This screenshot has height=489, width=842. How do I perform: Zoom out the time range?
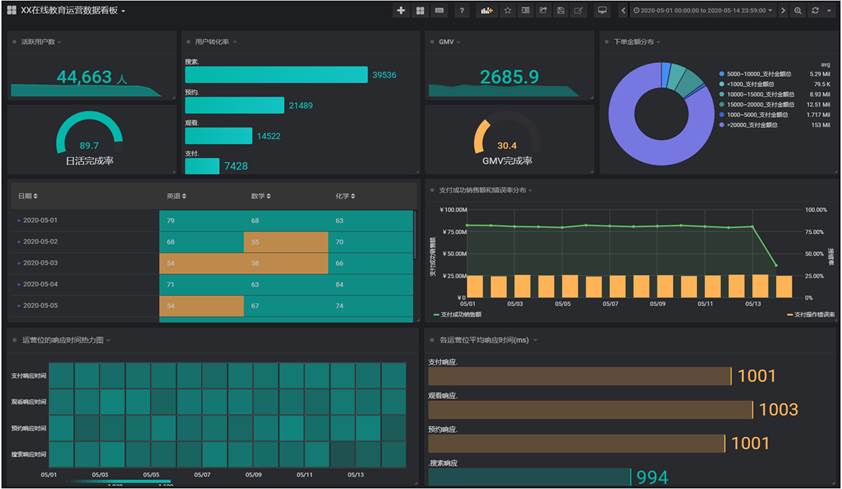coord(798,11)
